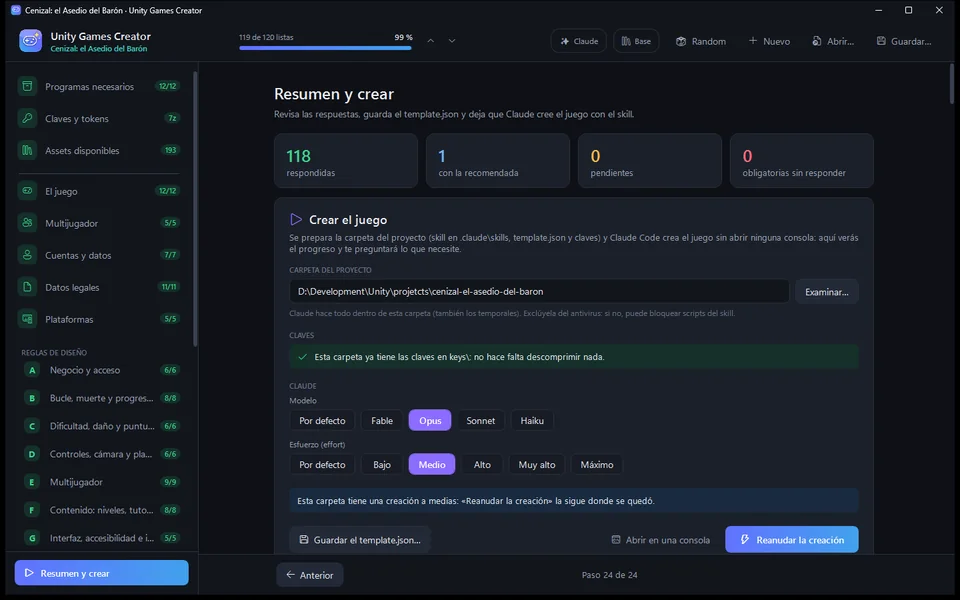This screenshot has height=600, width=960.
Task: Click the Plataformas devices icon
Action: 27,319
